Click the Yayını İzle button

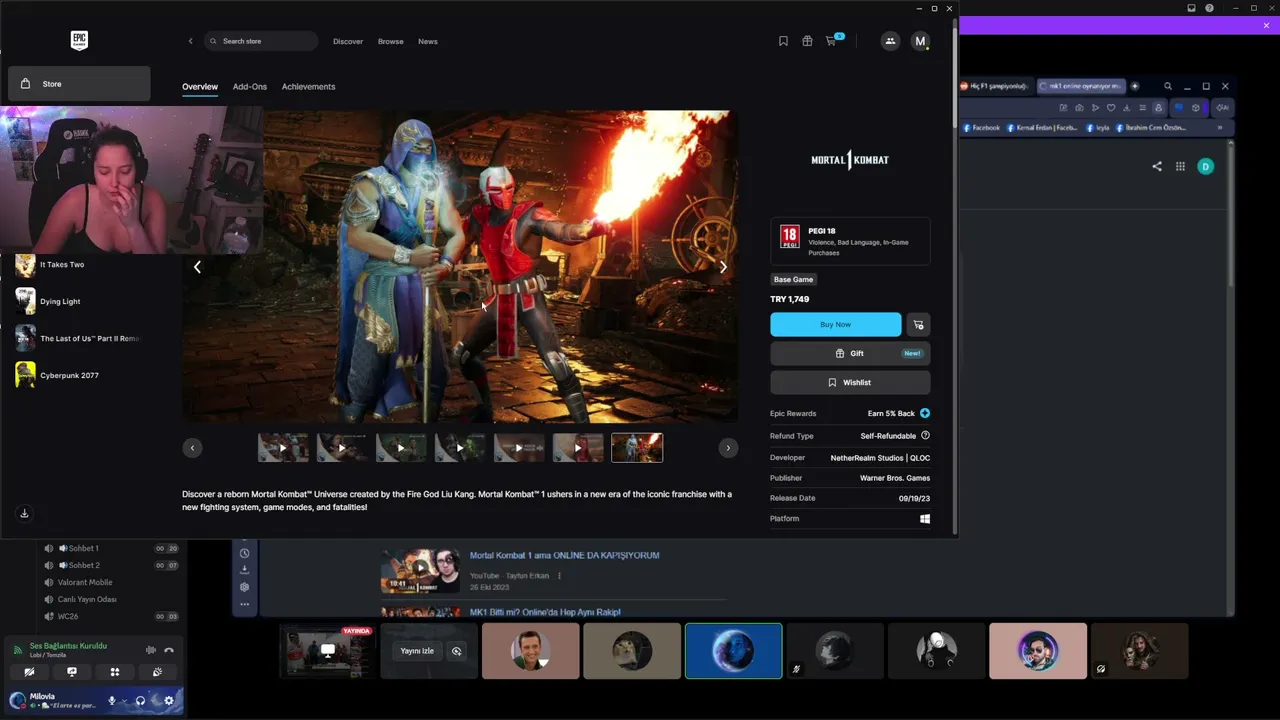click(x=417, y=651)
